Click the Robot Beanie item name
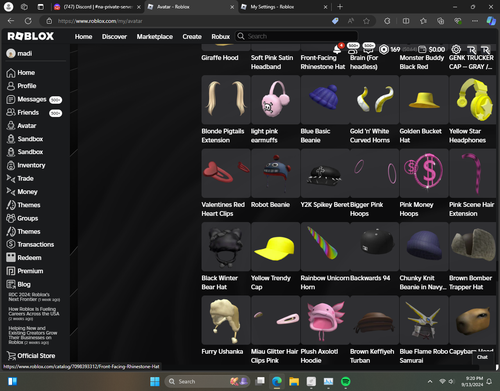The image size is (500, 391). point(270,205)
